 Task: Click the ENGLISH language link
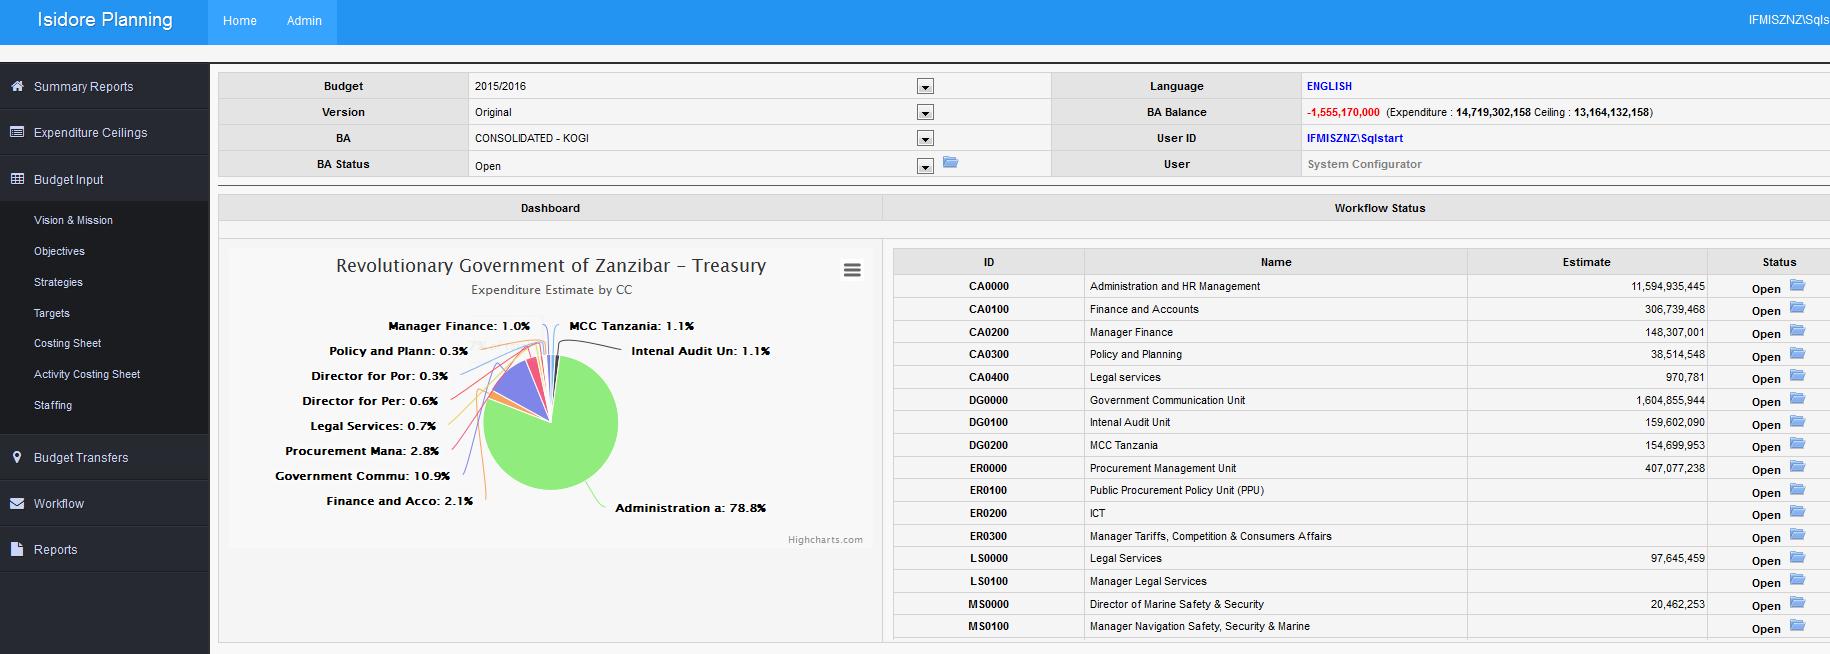[1329, 86]
